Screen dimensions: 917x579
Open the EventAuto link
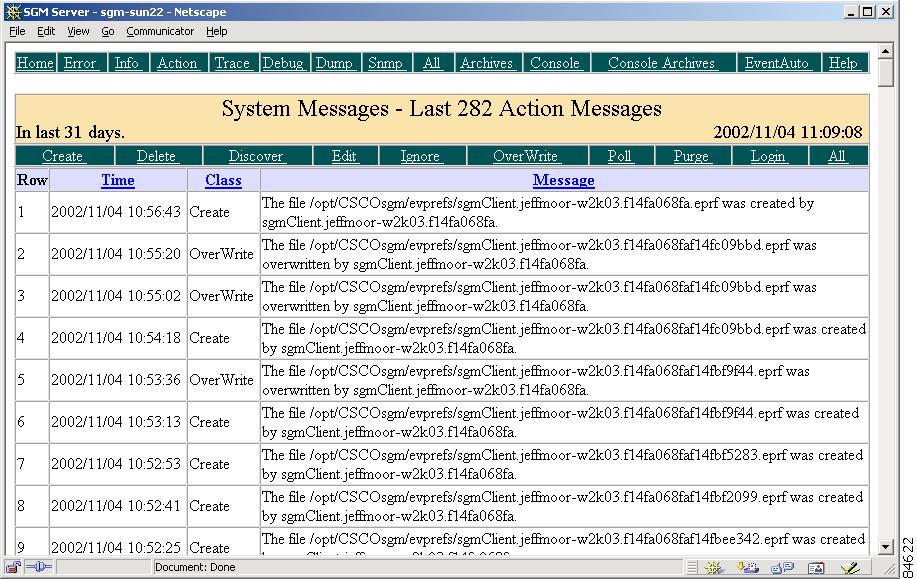click(x=777, y=63)
